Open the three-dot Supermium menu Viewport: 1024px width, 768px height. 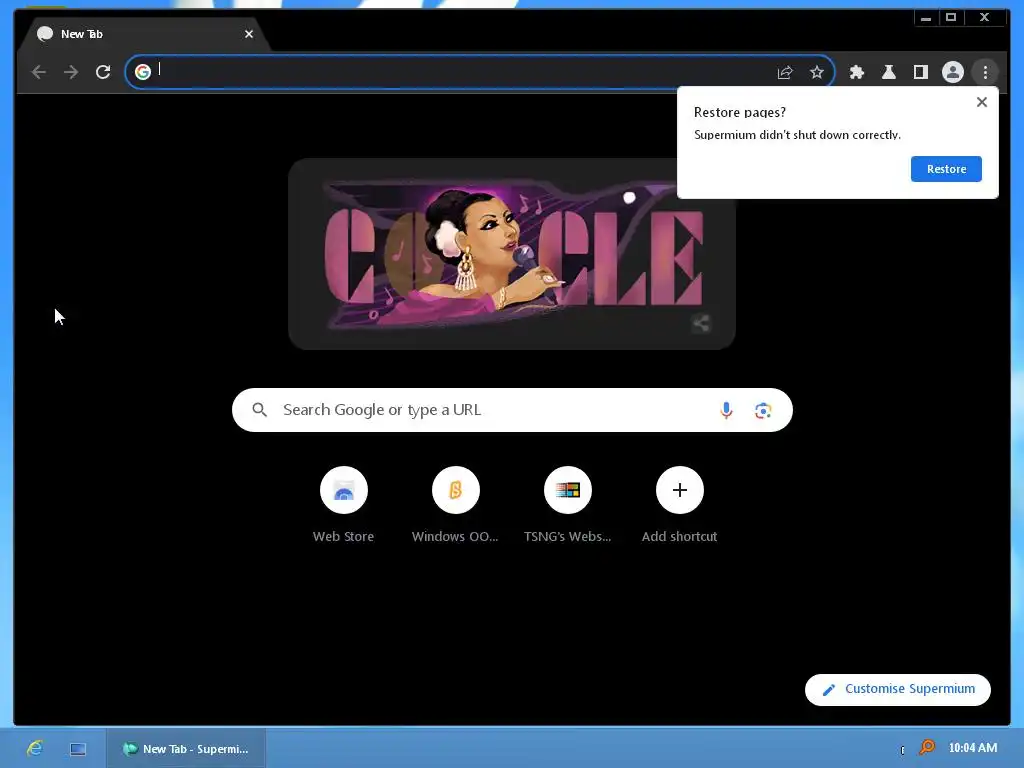pos(985,72)
